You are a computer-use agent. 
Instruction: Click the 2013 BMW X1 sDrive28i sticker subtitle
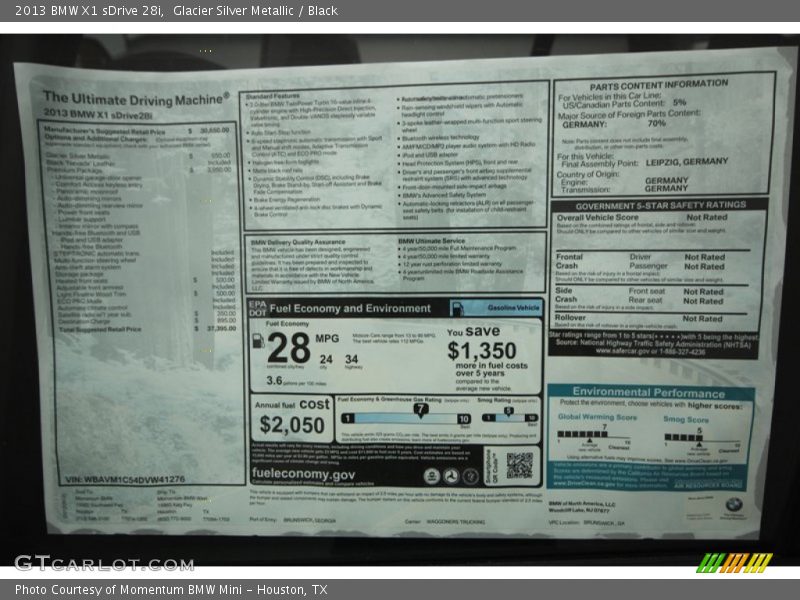[x=98, y=114]
